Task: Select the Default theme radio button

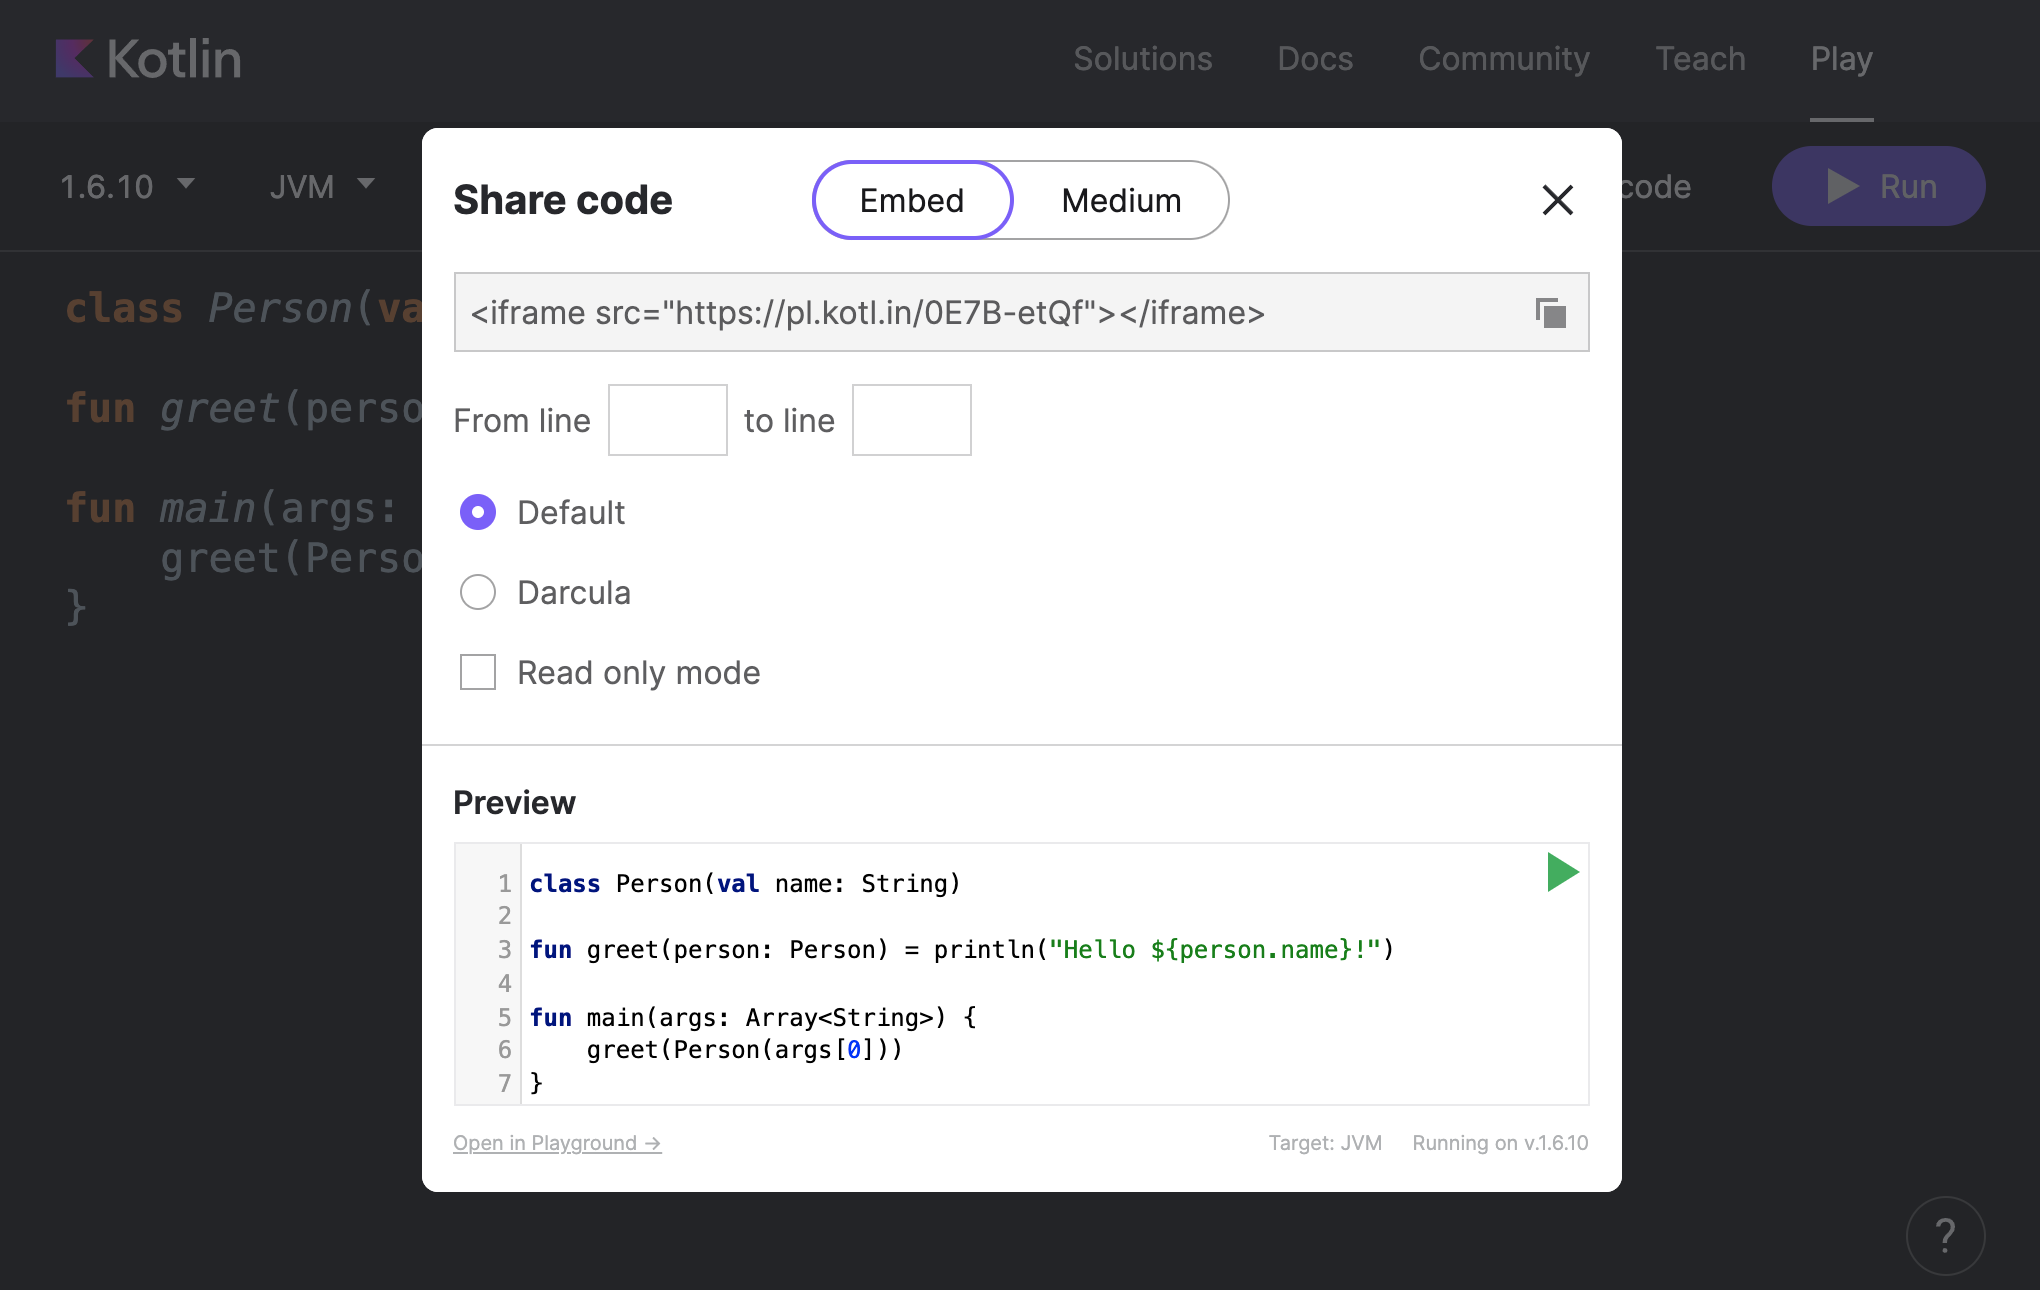Action: point(477,511)
